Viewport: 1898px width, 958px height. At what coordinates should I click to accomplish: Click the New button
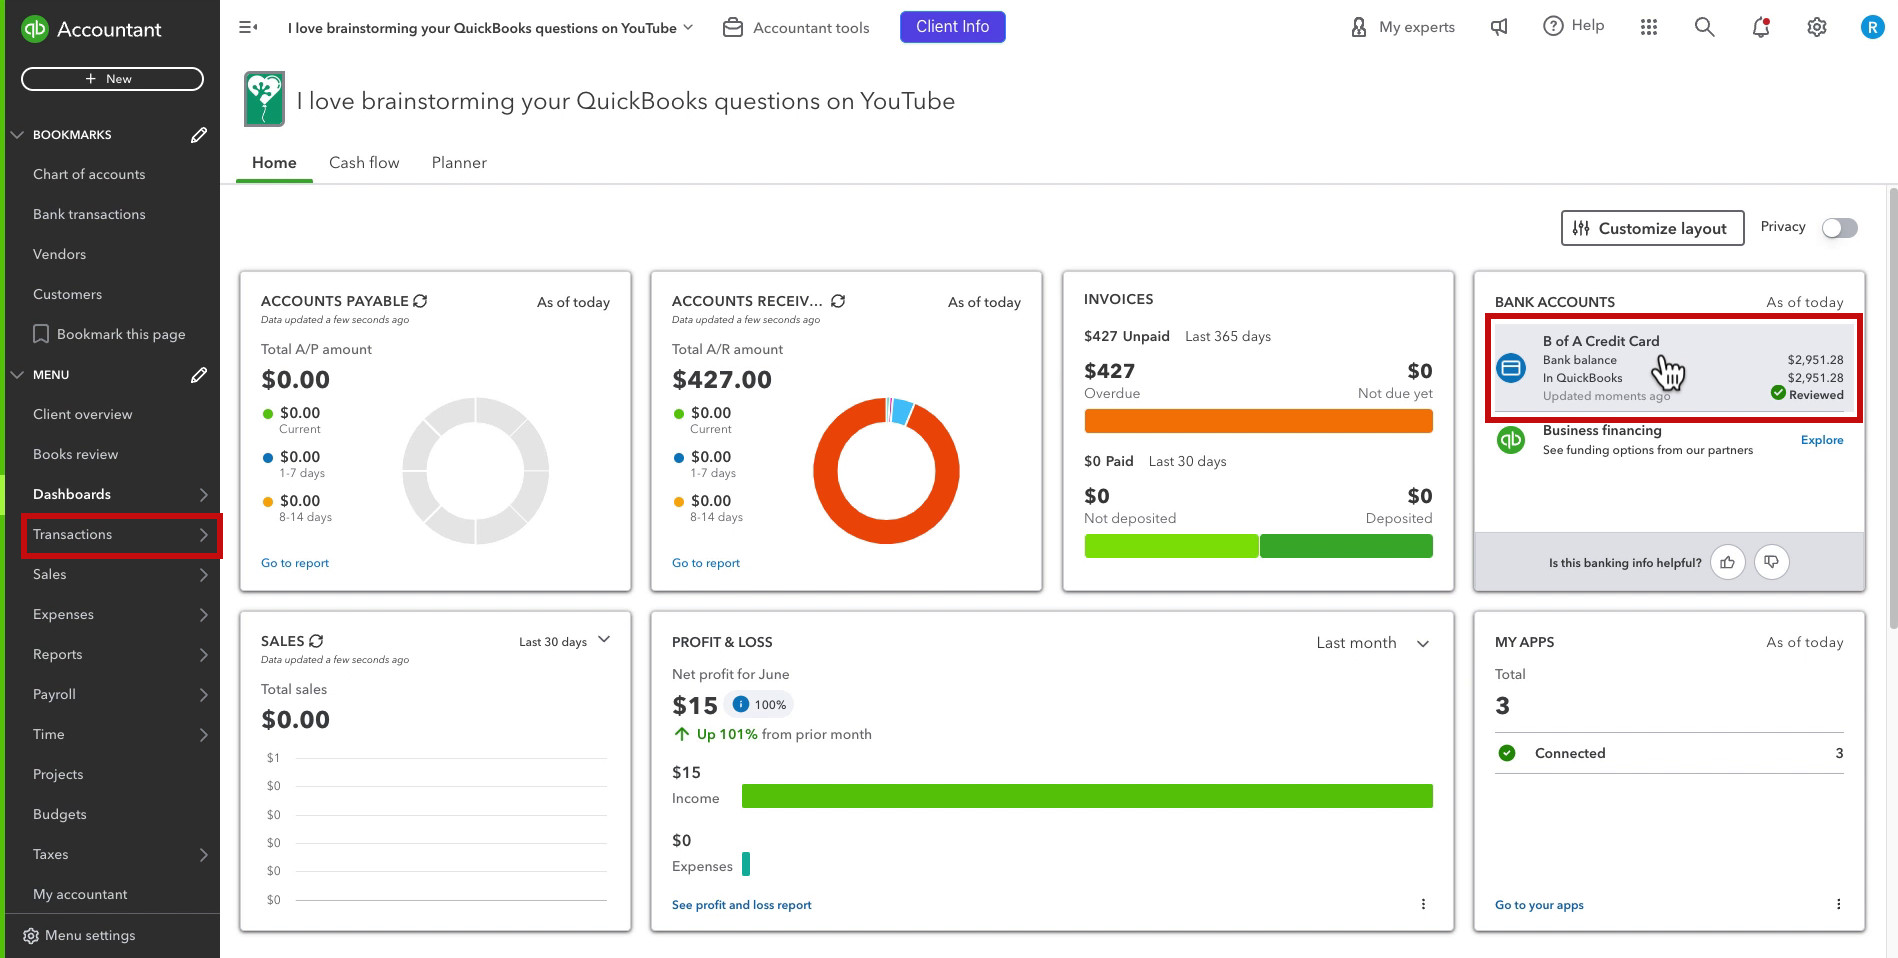[112, 79]
